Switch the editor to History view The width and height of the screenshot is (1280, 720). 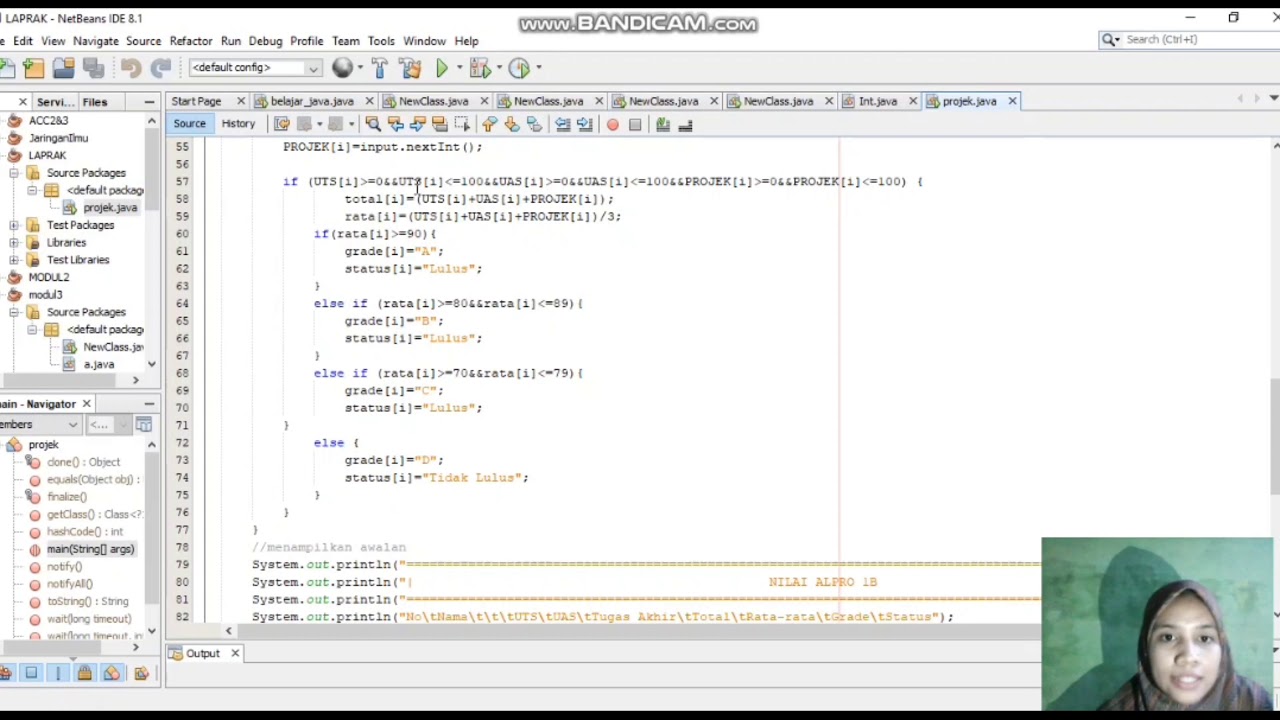coord(238,124)
